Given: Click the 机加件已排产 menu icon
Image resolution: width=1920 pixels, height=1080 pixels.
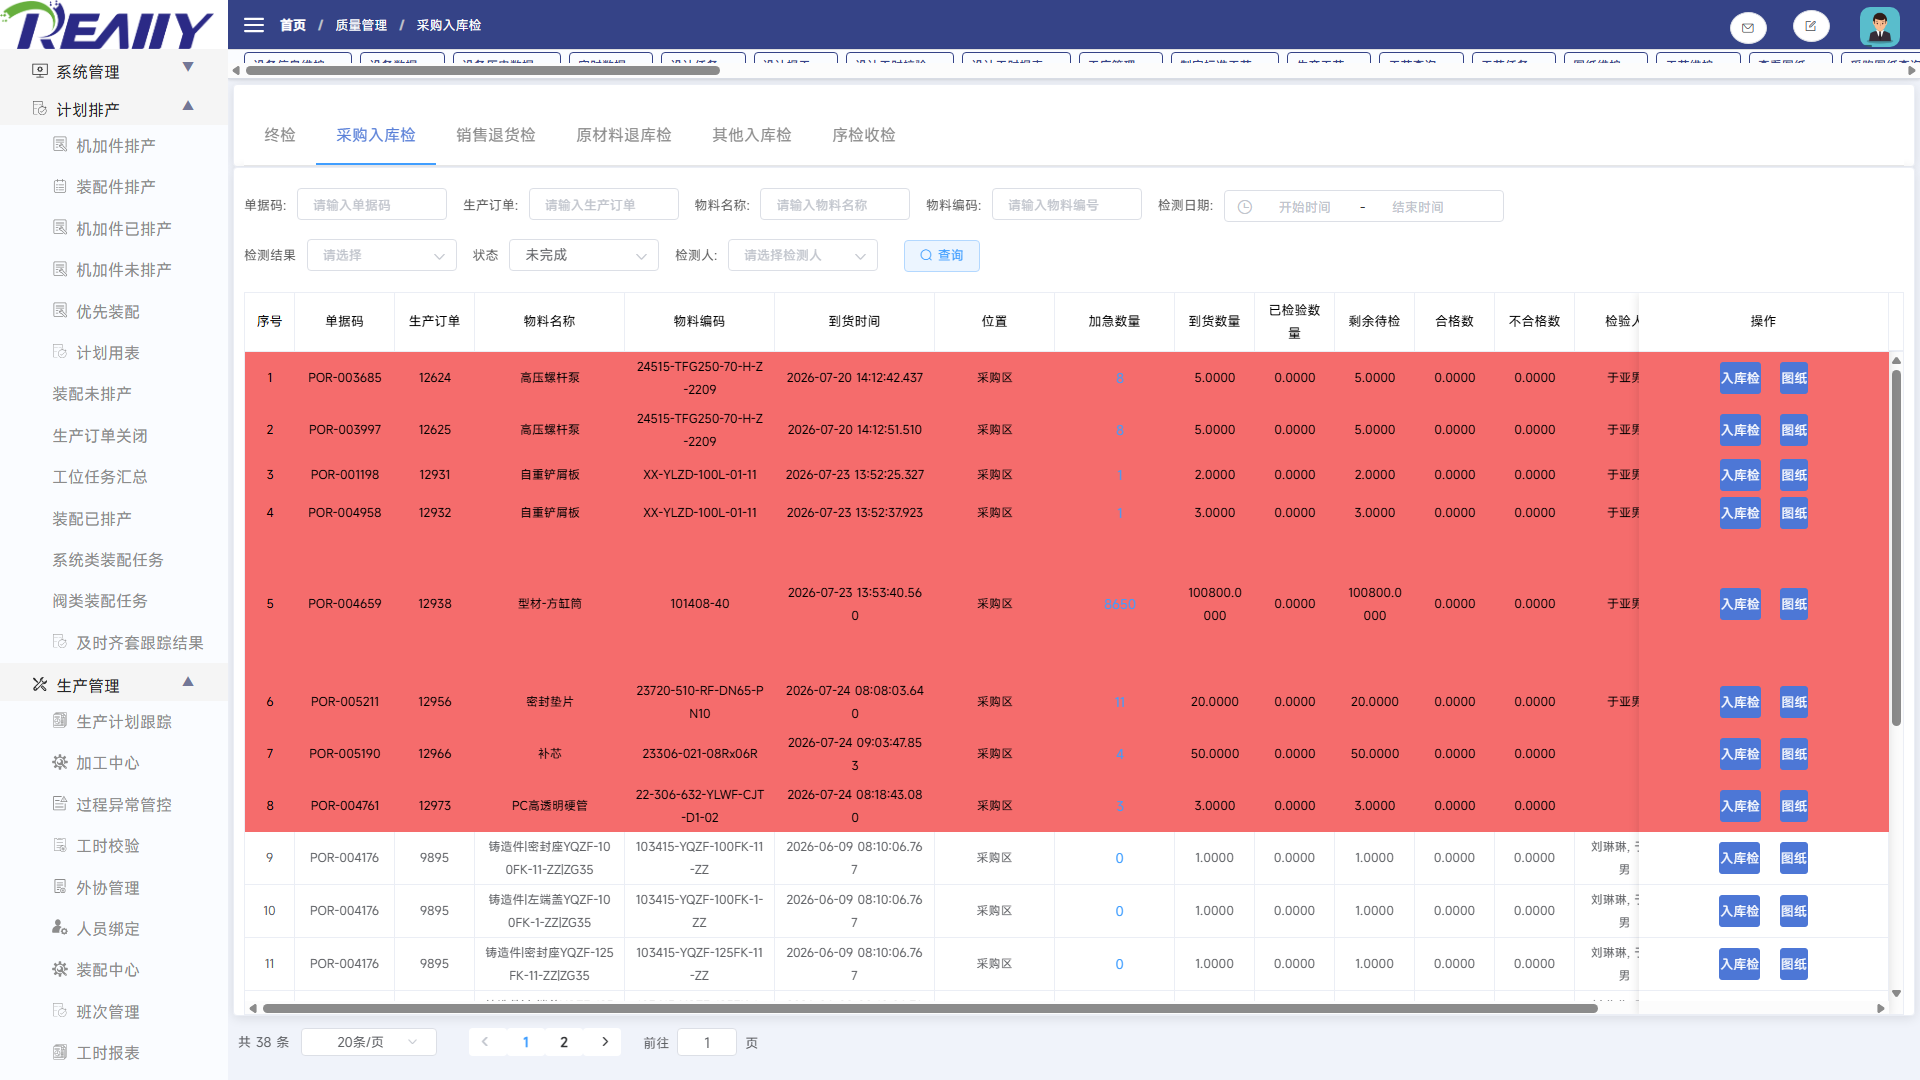Looking at the screenshot, I should click(60, 228).
